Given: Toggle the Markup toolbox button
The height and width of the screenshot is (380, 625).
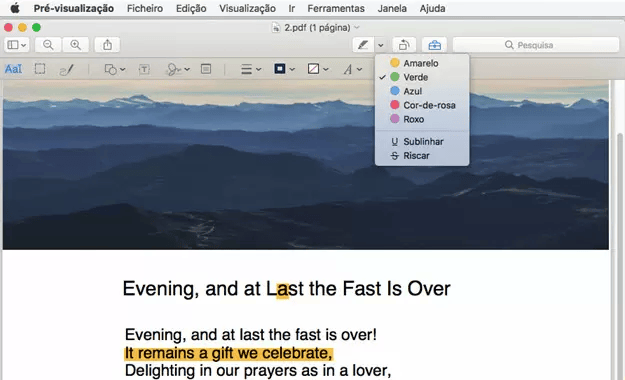Looking at the screenshot, I should point(434,45).
